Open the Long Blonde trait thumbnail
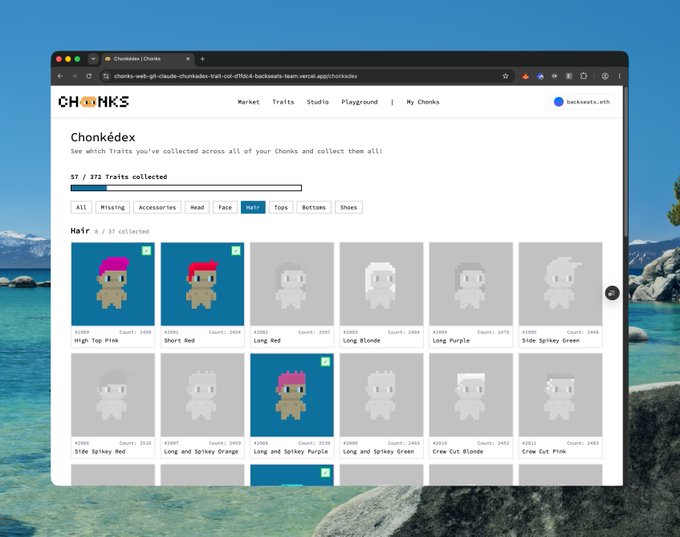 (x=381, y=284)
